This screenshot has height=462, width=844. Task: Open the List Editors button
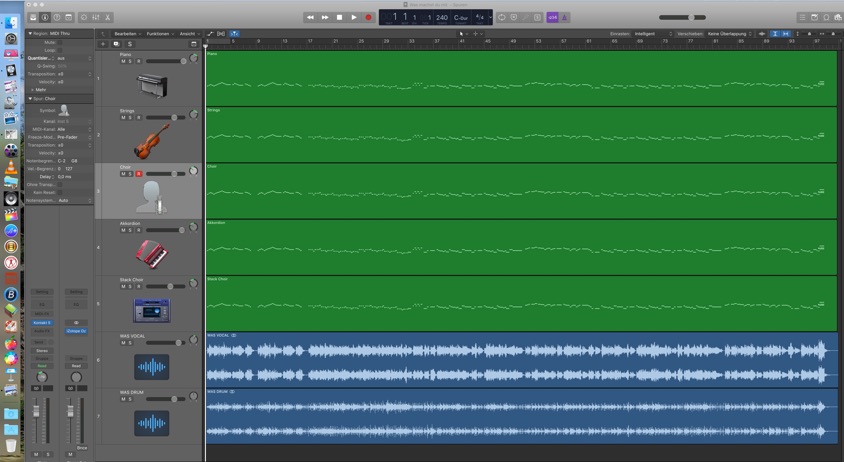click(802, 17)
